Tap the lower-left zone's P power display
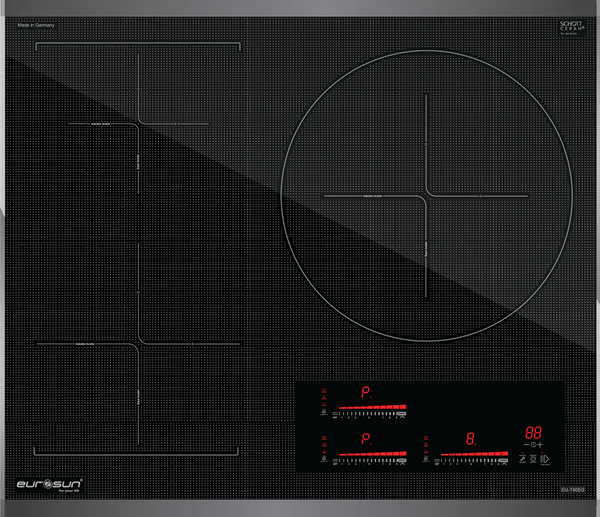 point(366,439)
